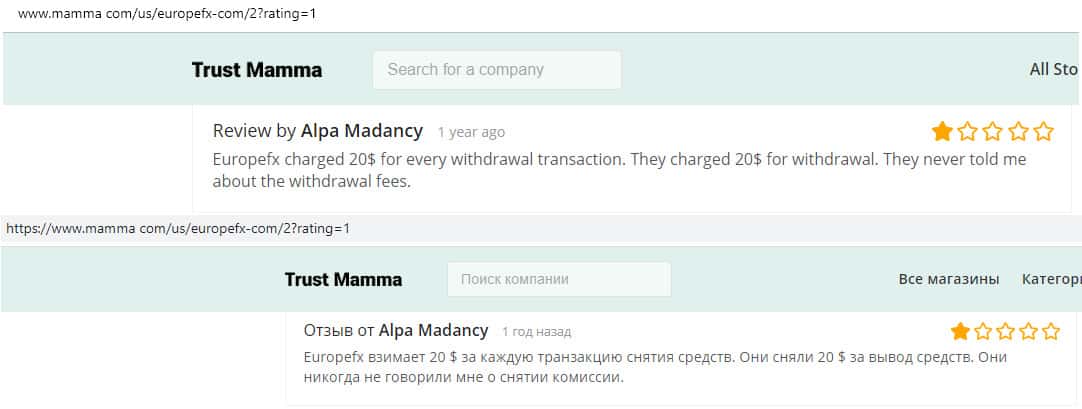Image resolution: width=1082 pixels, height=409 pixels.
Task: Open the "Категор..." menu in the Russian header
Action: 1050,279
